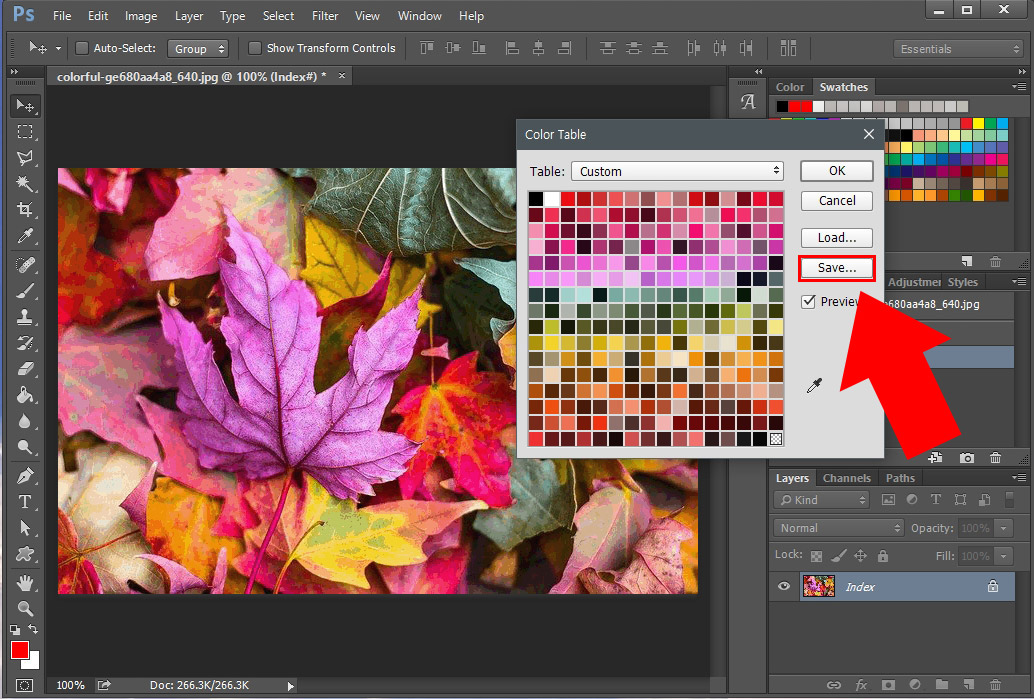Viewport: 1034px width, 699px height.
Task: Add a layer style via fx icon
Action: [x=861, y=685]
